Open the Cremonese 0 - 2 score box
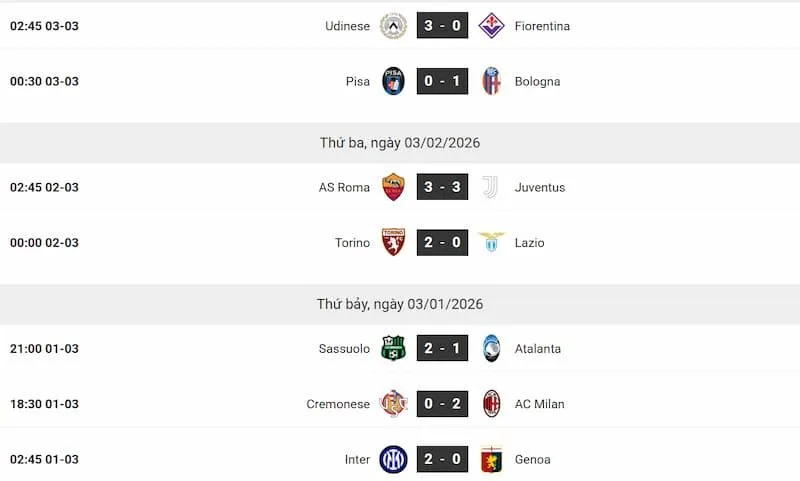The width and height of the screenshot is (800, 481). point(442,404)
